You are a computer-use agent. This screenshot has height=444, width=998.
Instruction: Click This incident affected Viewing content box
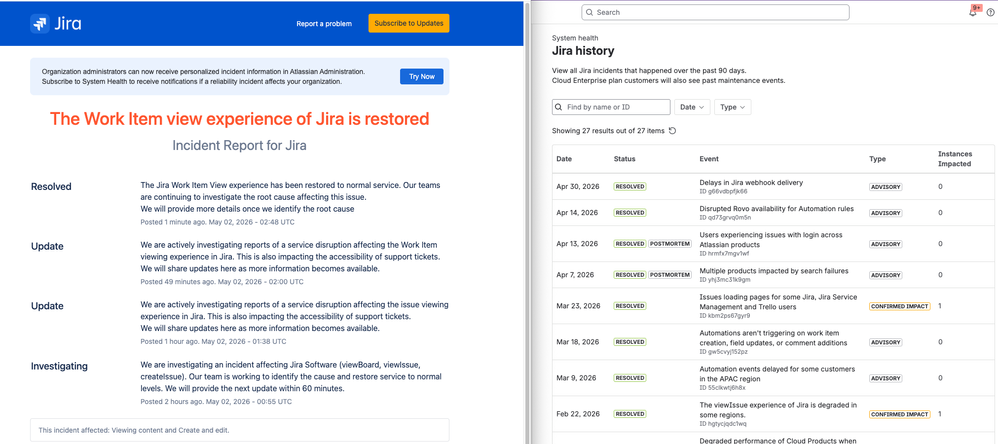tap(239, 430)
